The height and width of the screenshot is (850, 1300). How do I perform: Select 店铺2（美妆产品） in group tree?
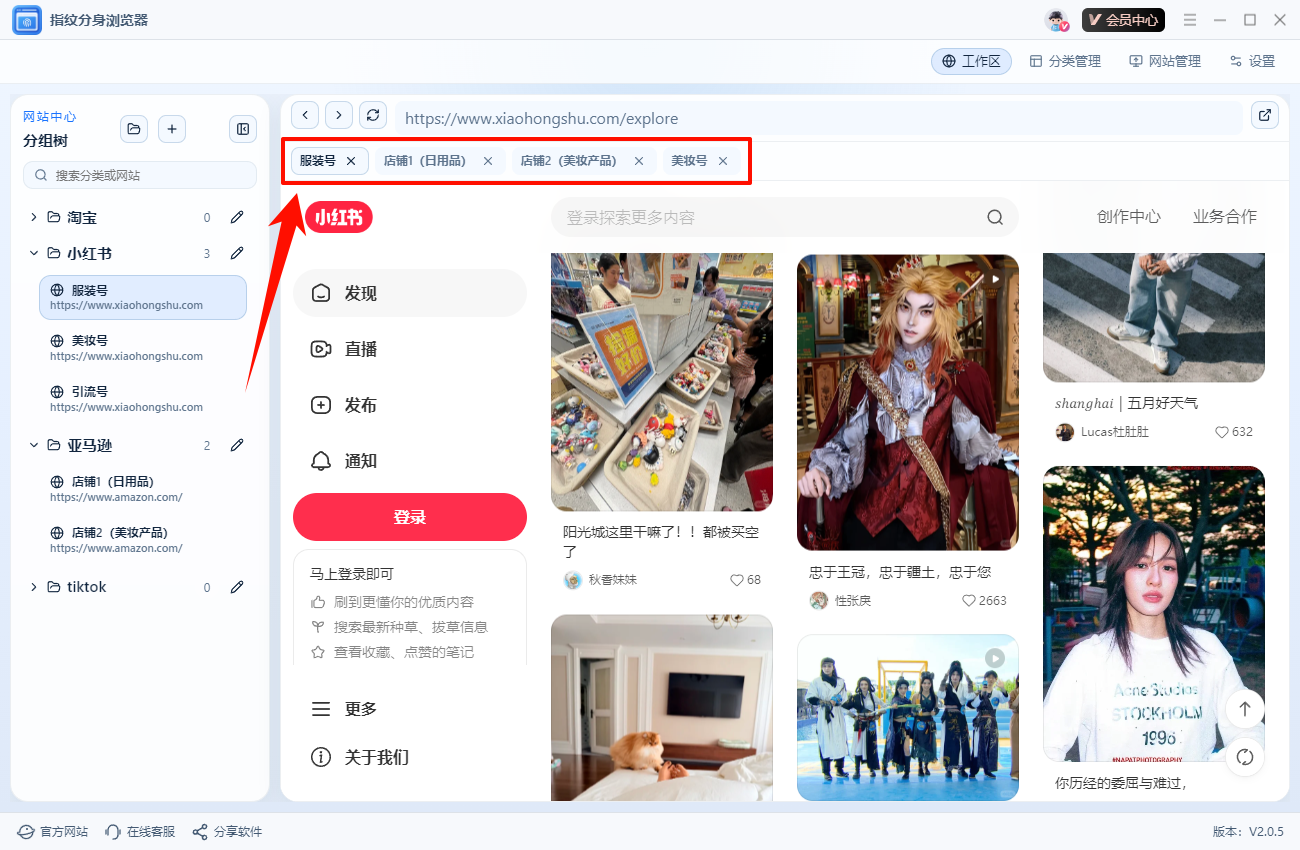(x=143, y=540)
